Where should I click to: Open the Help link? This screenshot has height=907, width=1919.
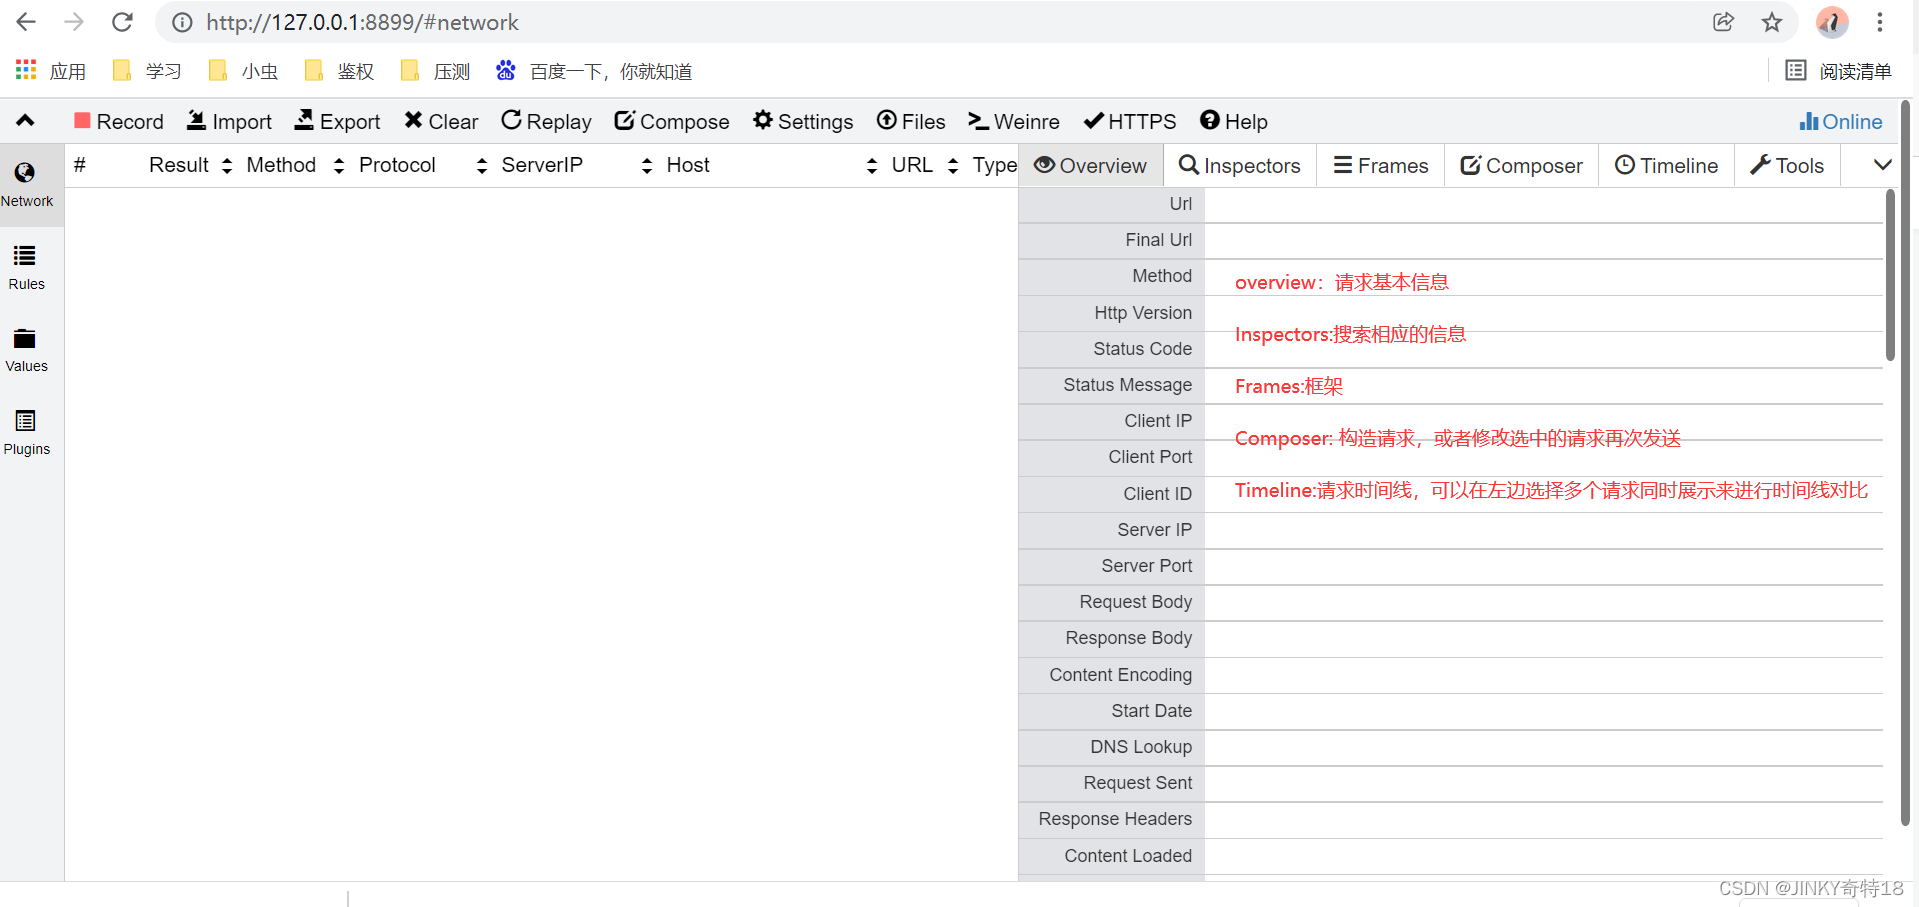pyautogui.click(x=1233, y=121)
